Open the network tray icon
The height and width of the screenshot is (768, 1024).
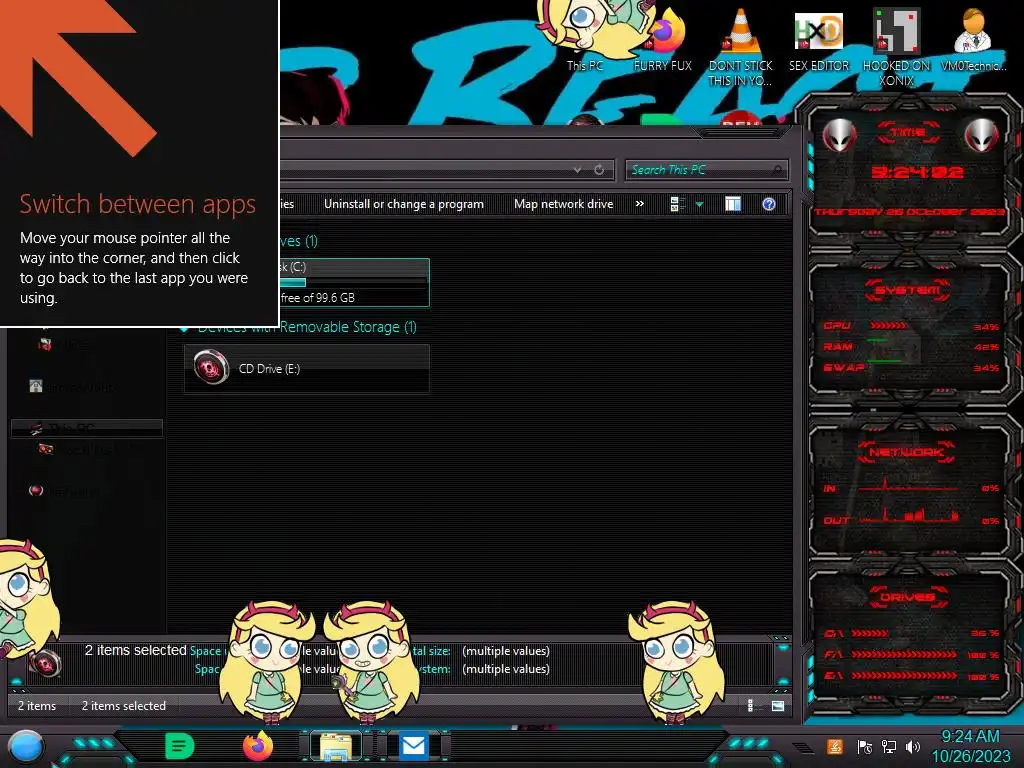pos(888,747)
